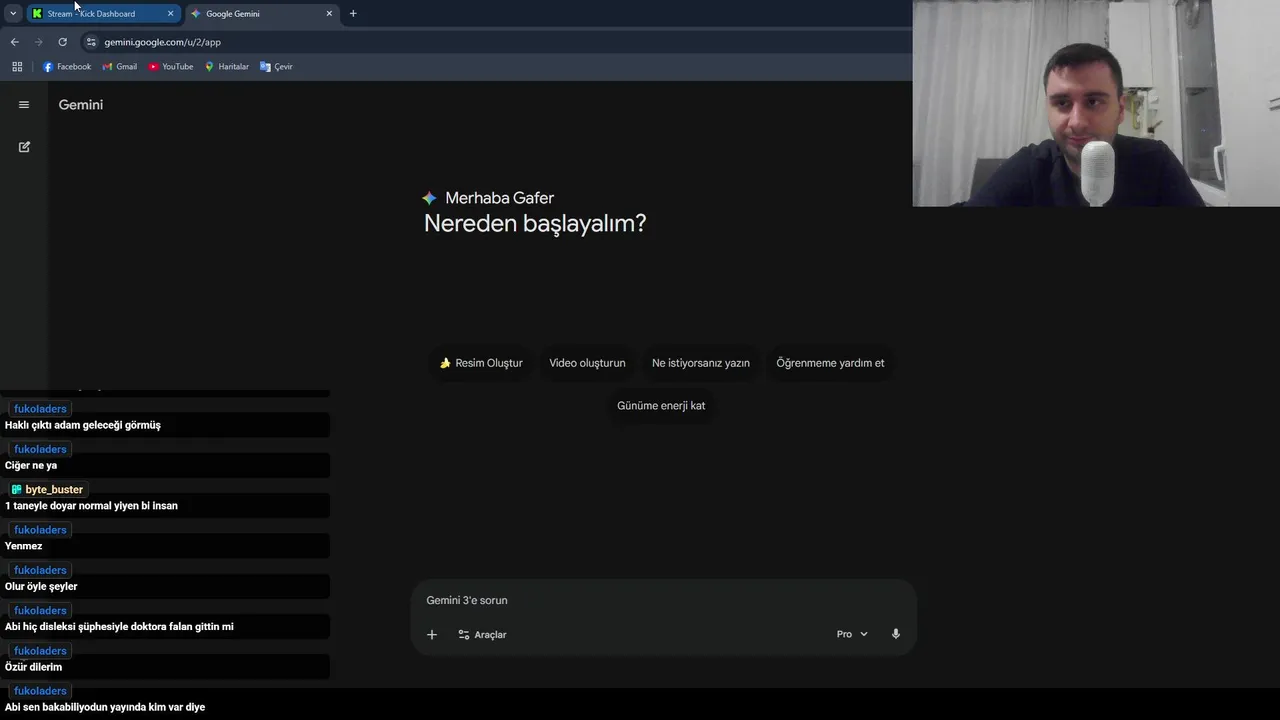Image resolution: width=1280 pixels, height=720 pixels.
Task: Click chat message '1 taneyle doyar normal yiyen bi insan'
Action: [x=91, y=506]
